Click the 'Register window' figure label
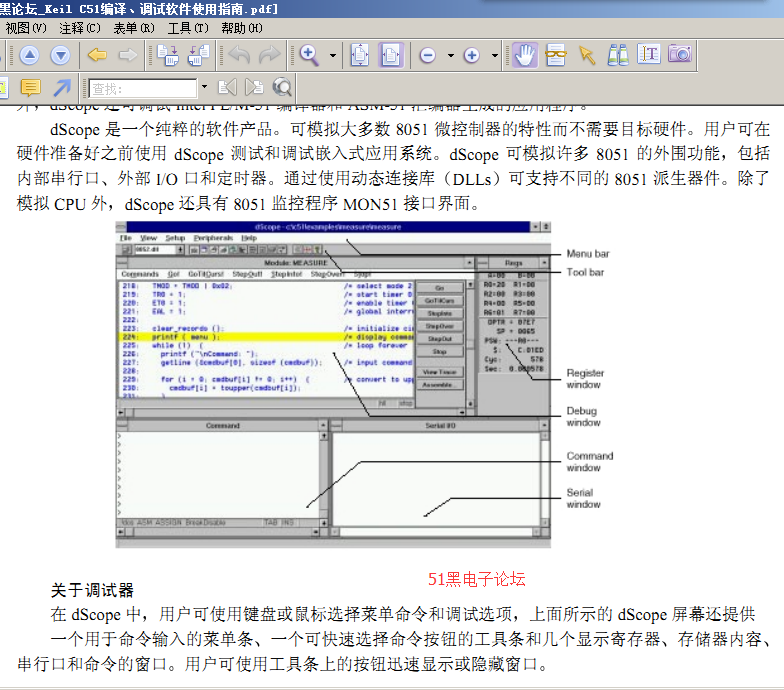The width and height of the screenshot is (784, 690). 585,378
